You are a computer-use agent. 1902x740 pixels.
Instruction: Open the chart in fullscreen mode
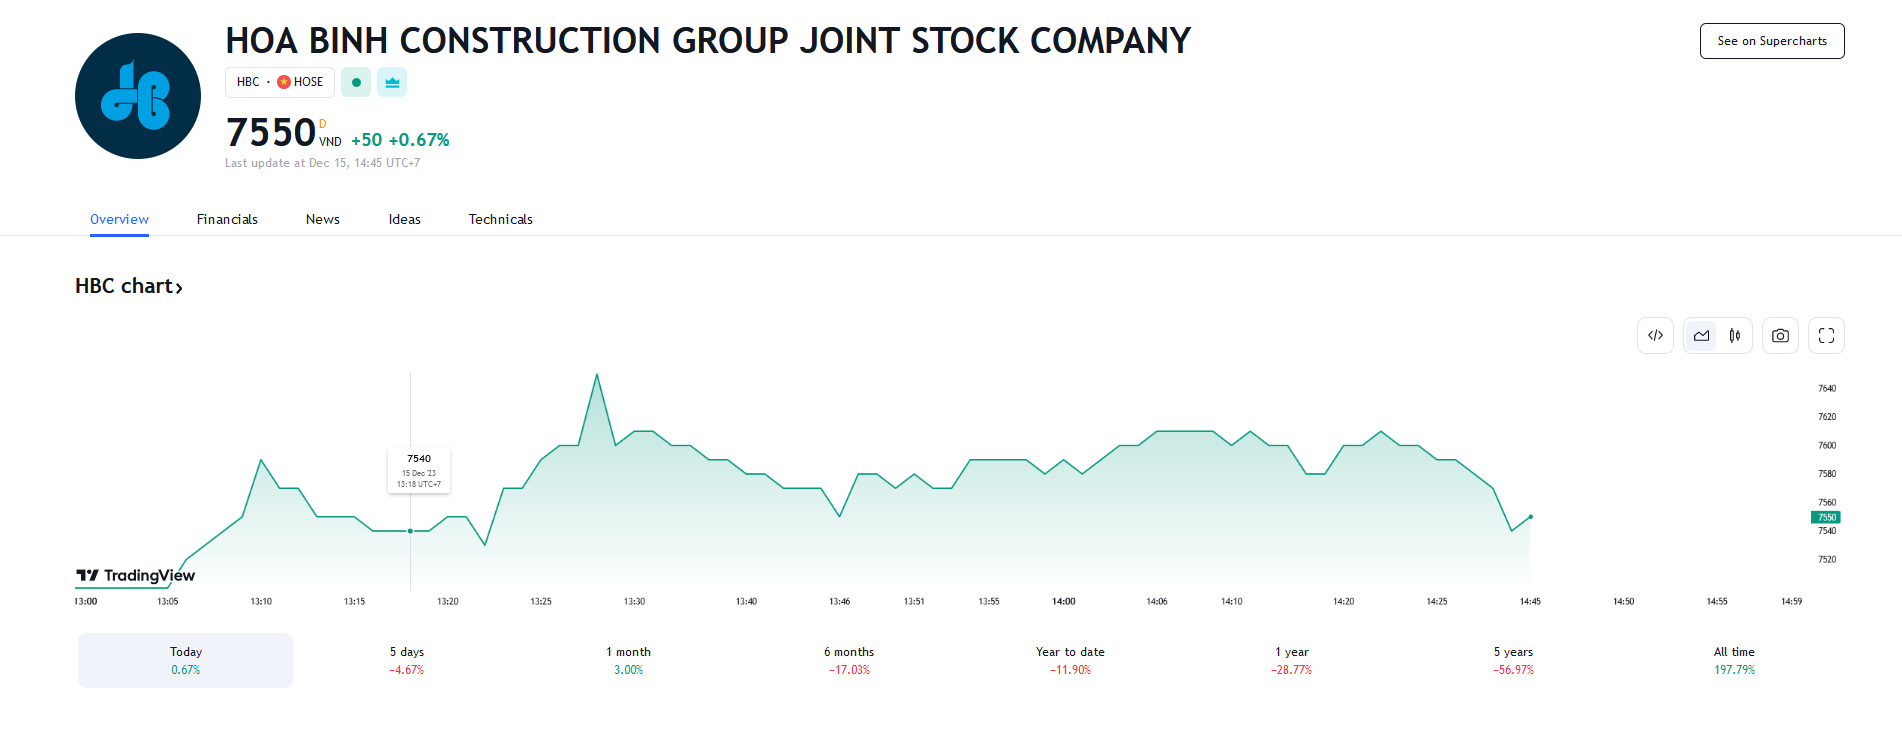pyautogui.click(x=1826, y=336)
